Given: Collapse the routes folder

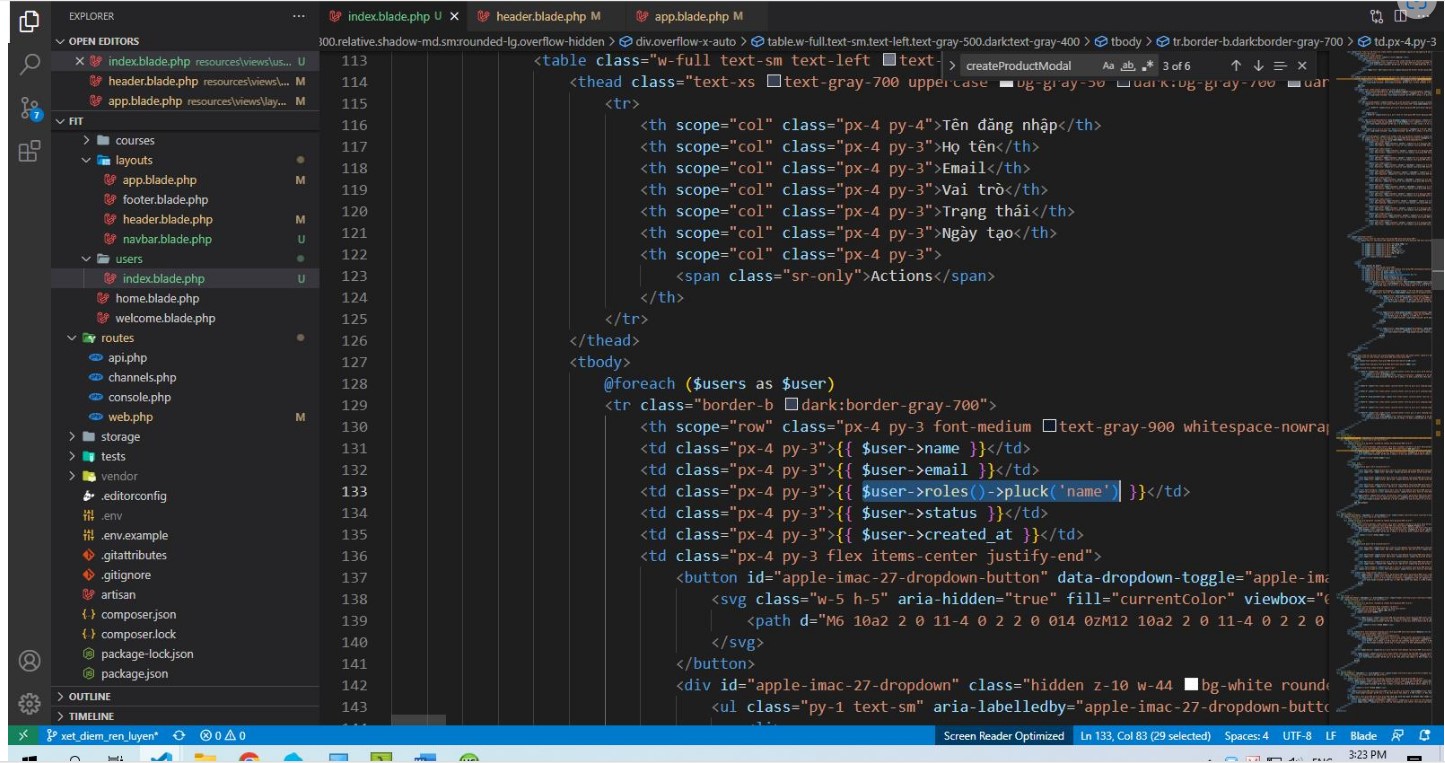Looking at the screenshot, I should 117,338.
